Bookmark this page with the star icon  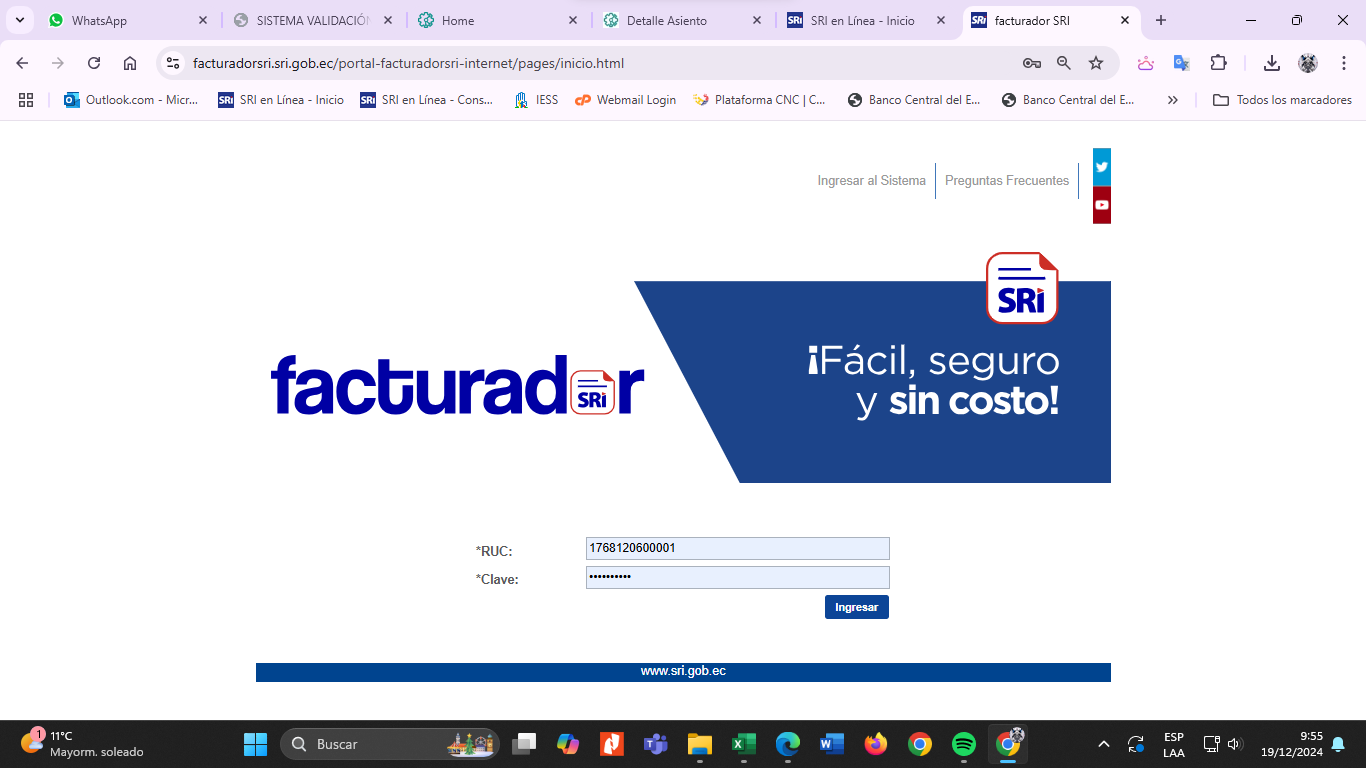coord(1096,63)
